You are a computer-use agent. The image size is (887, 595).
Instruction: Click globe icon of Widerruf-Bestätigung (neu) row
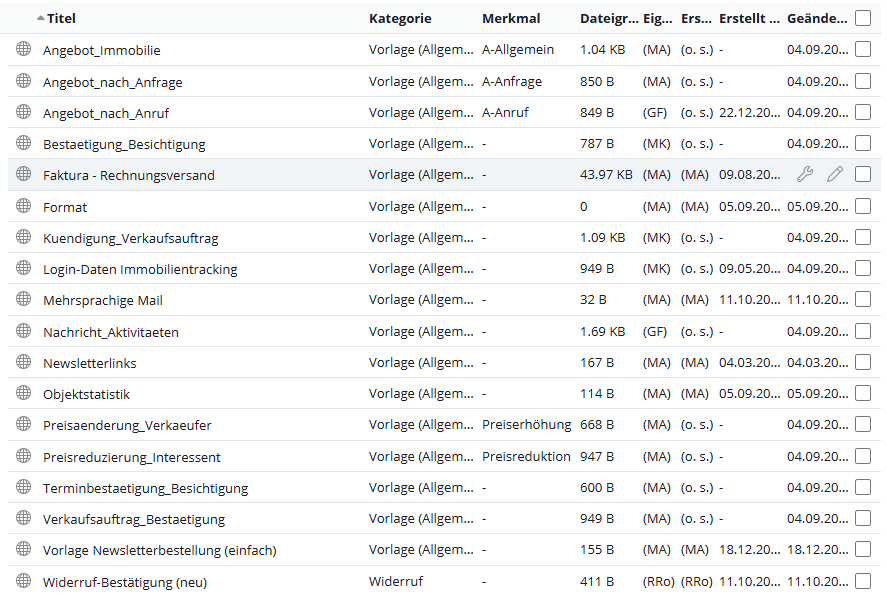click(23, 581)
